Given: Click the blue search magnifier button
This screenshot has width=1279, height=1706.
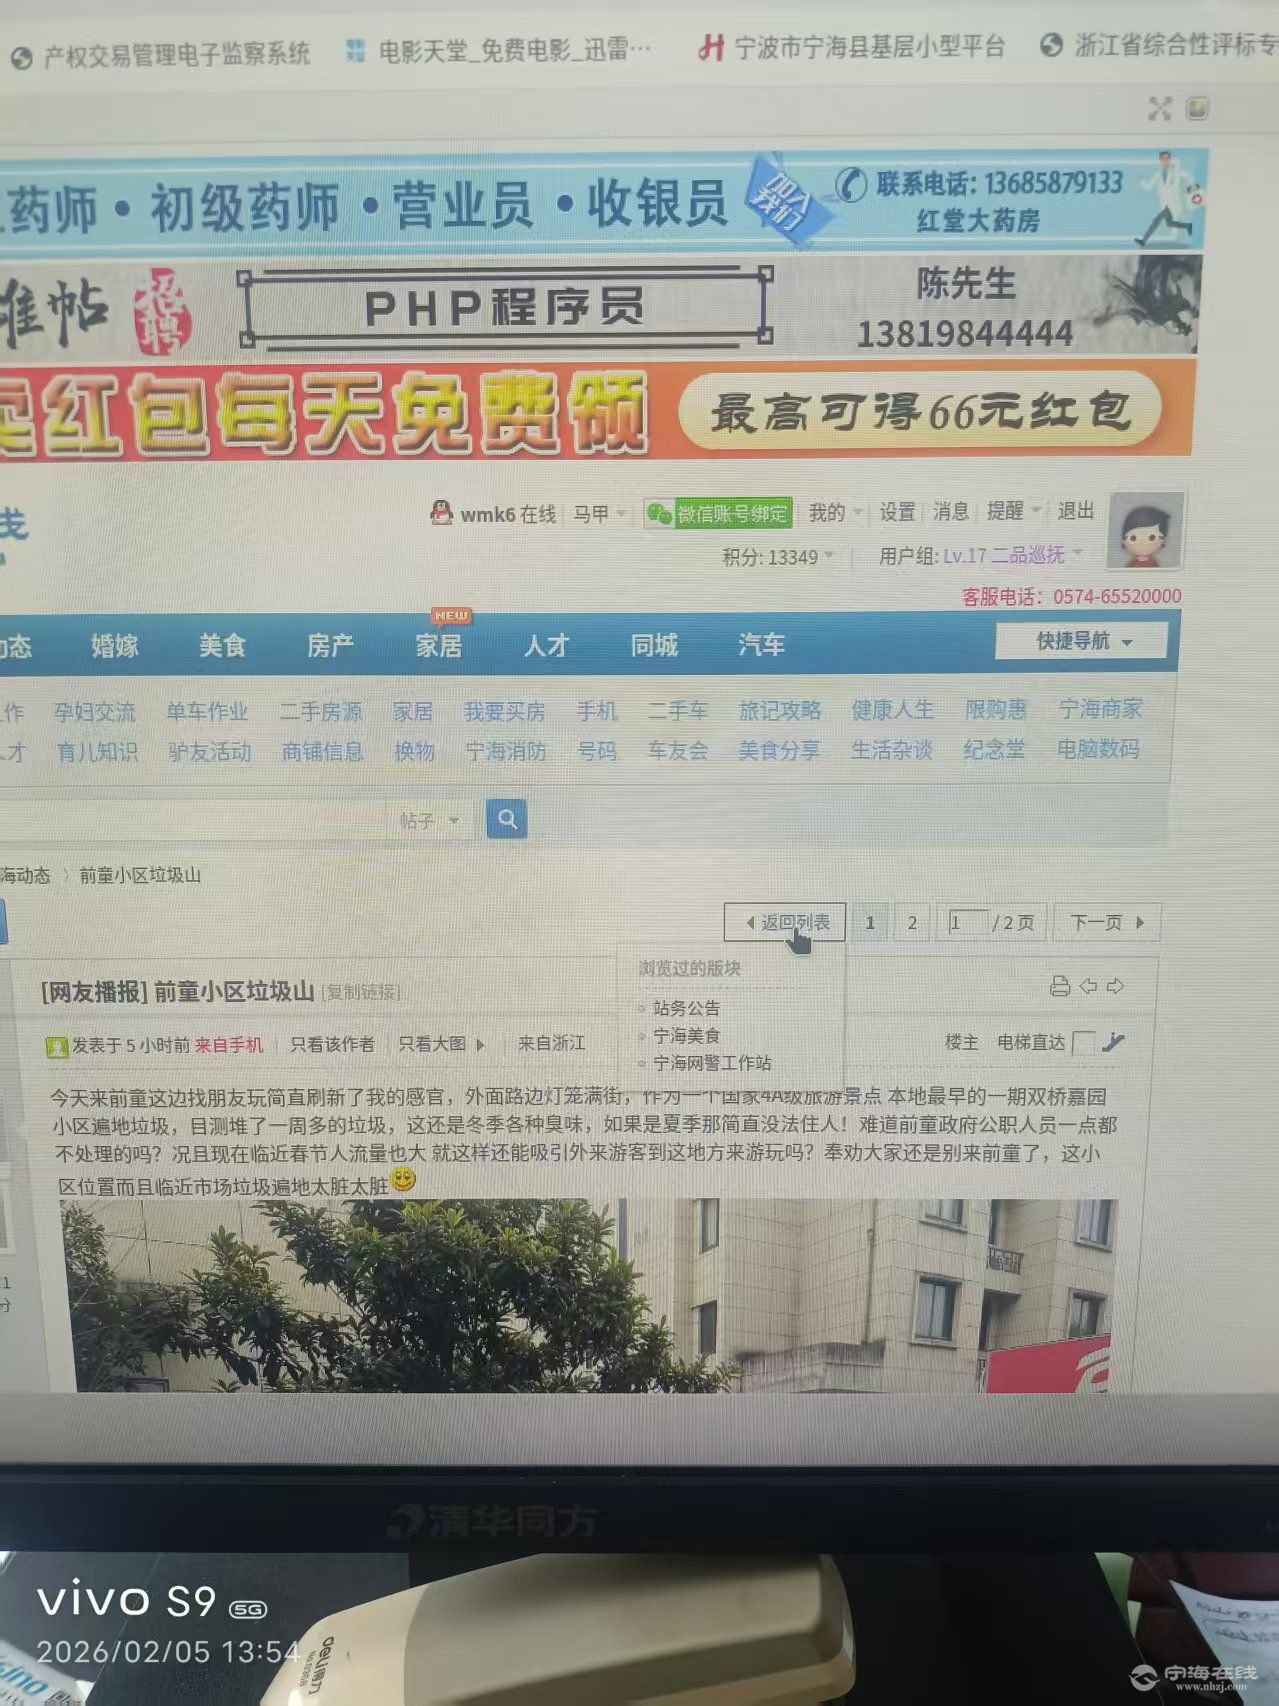Looking at the screenshot, I should point(507,819).
